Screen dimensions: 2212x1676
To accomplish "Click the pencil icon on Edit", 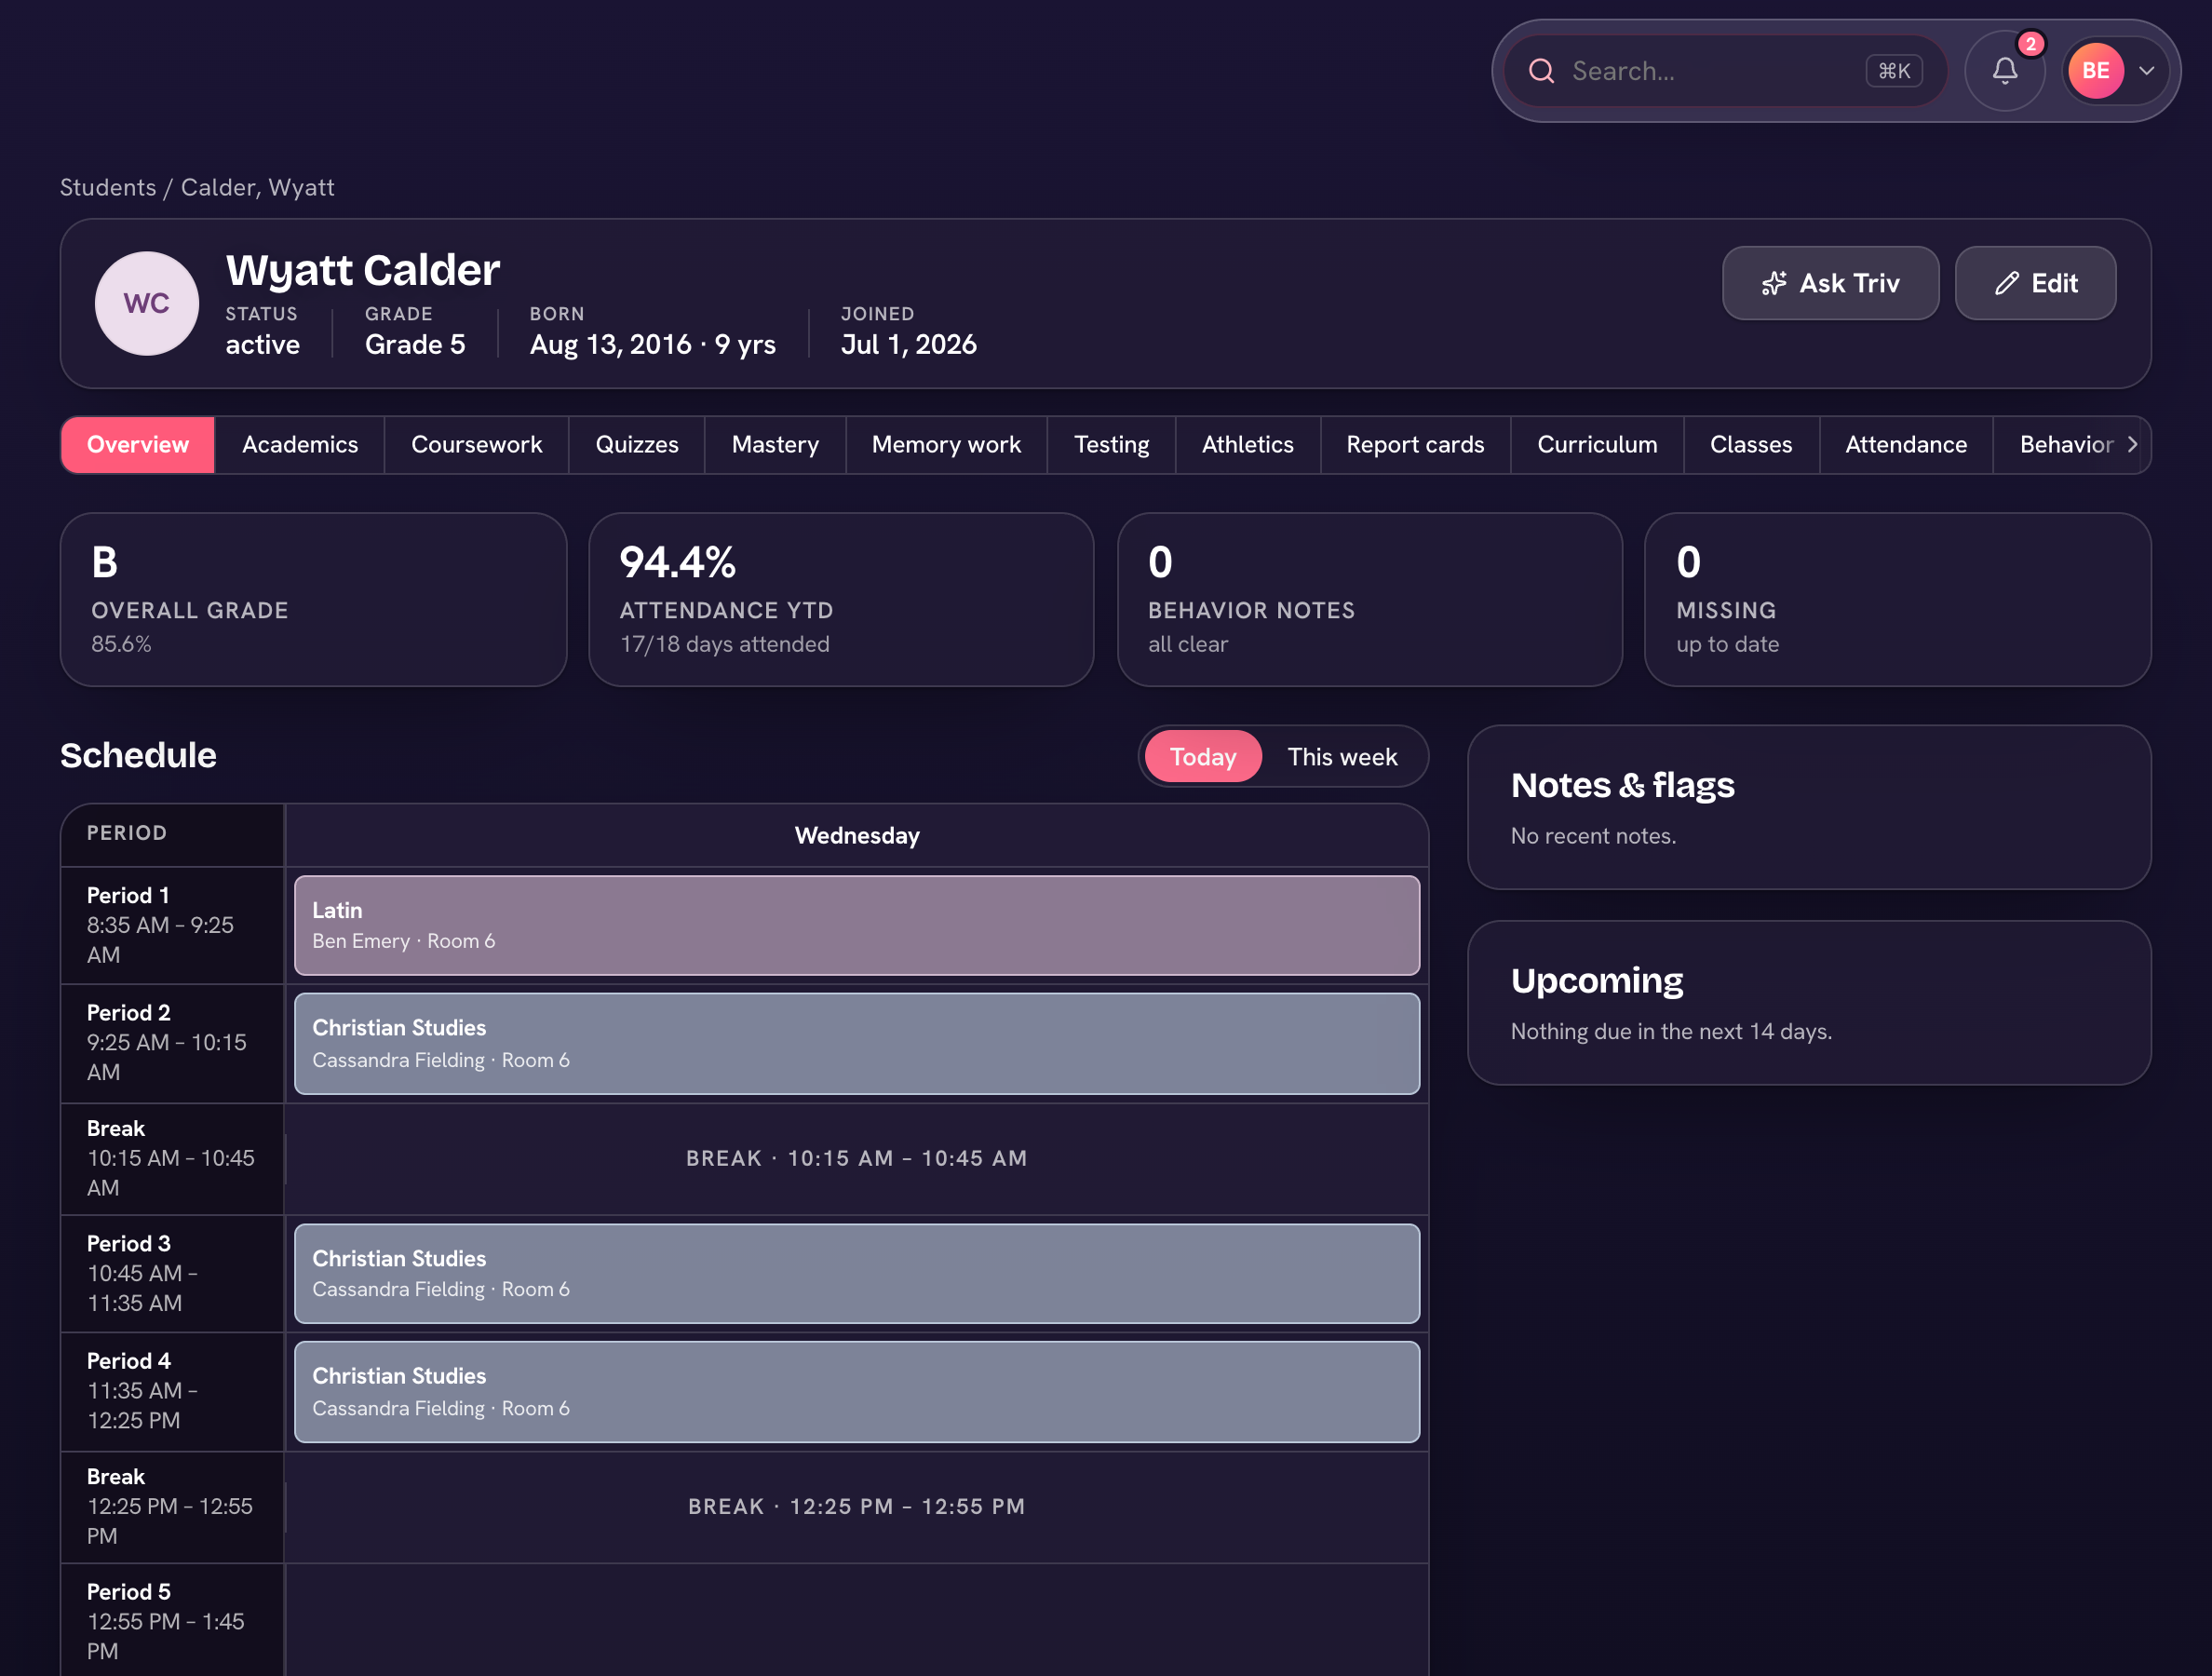I will (2006, 284).
